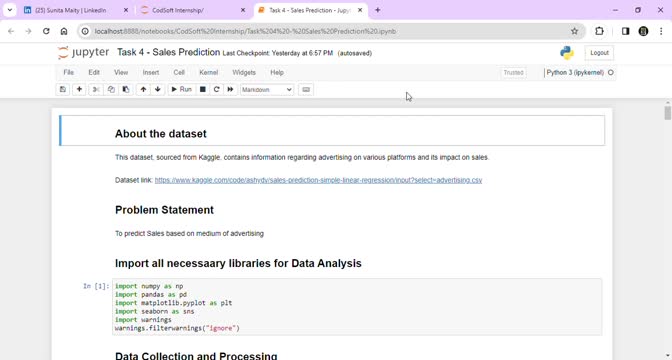The width and height of the screenshot is (672, 360).
Task: Save notebook with the floppy disk icon
Action: 63,90
